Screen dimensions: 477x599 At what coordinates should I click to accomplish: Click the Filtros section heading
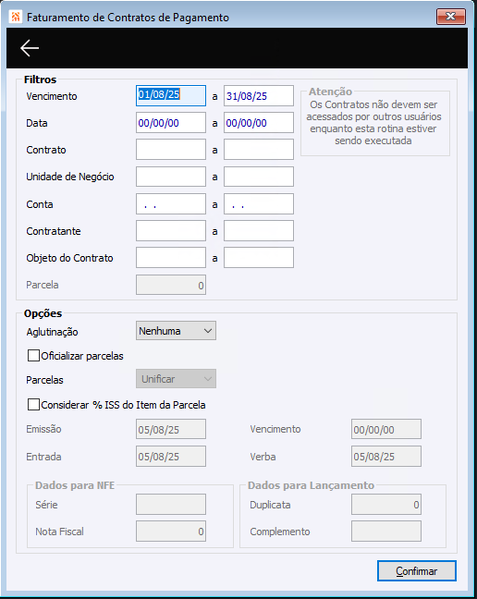[40, 79]
